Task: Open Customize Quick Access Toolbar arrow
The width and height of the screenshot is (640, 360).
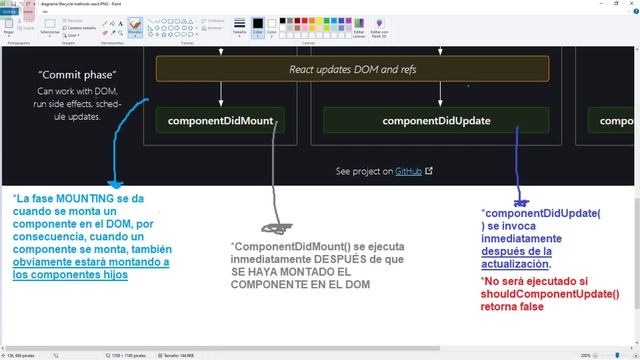Action: 35,4
